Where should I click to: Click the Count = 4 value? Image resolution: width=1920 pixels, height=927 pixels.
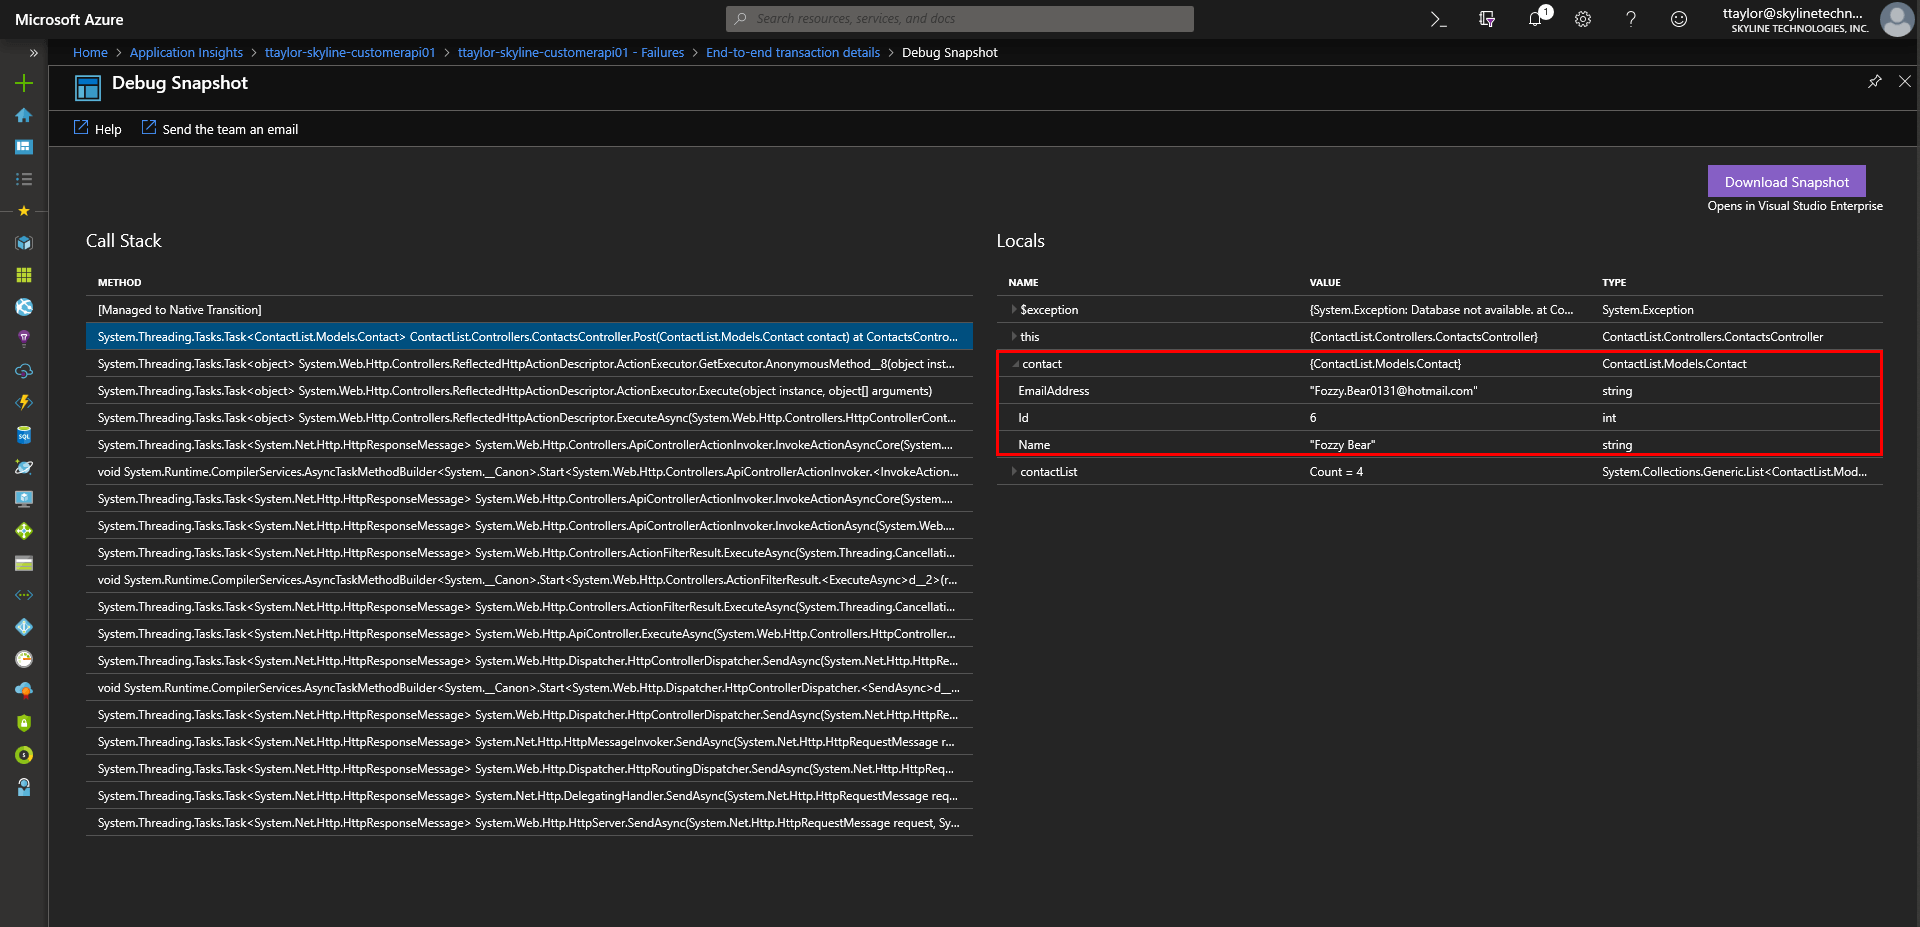[1336, 472]
